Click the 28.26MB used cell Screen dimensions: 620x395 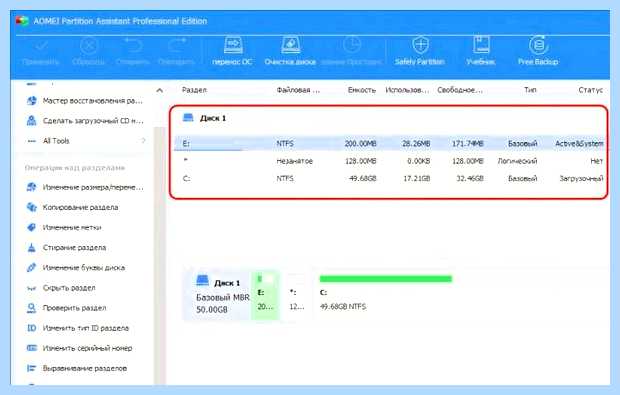point(416,144)
